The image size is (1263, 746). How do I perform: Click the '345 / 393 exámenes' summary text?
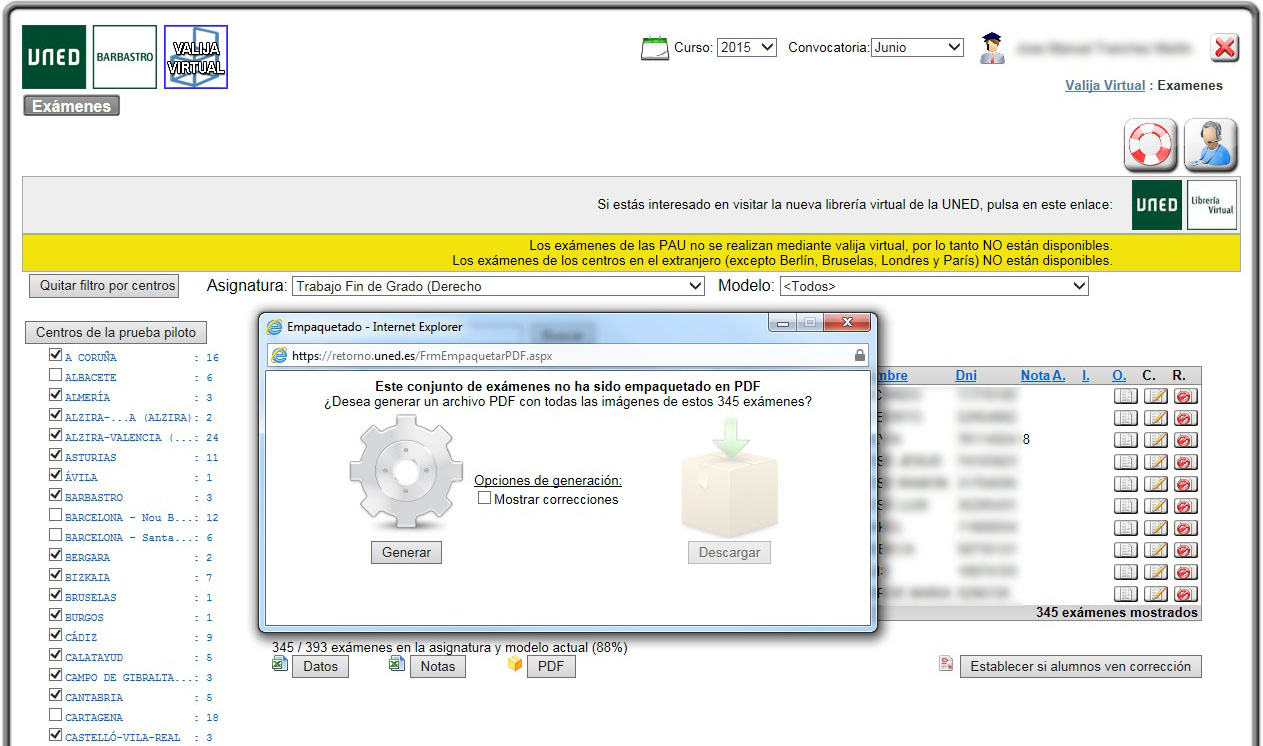click(x=450, y=647)
